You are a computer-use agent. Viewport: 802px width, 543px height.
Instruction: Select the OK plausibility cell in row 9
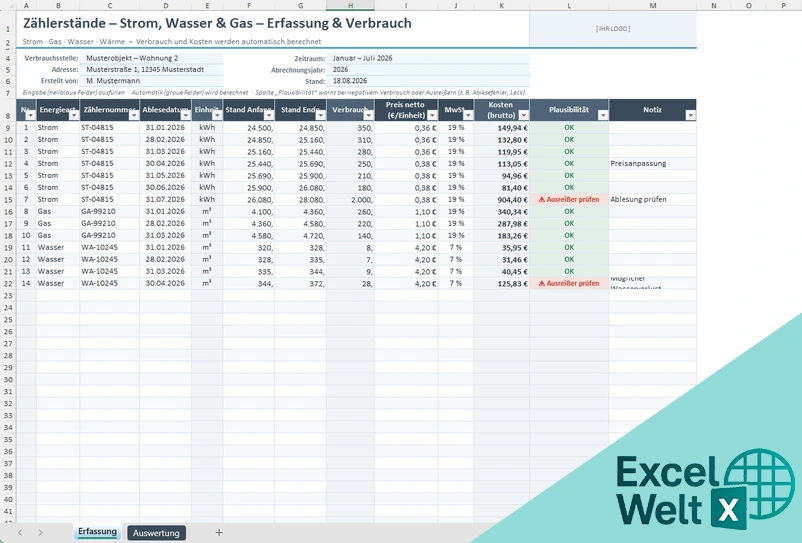point(569,128)
